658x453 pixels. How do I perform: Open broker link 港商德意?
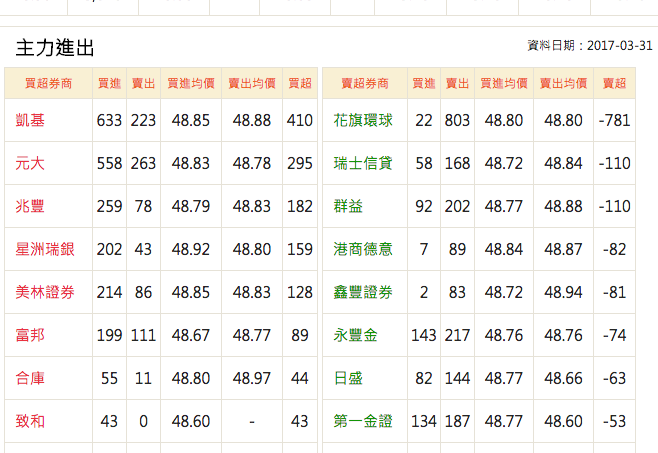coord(363,249)
